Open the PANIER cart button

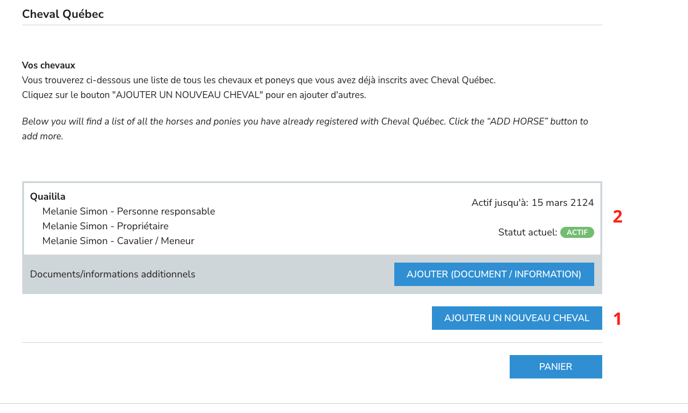(555, 367)
